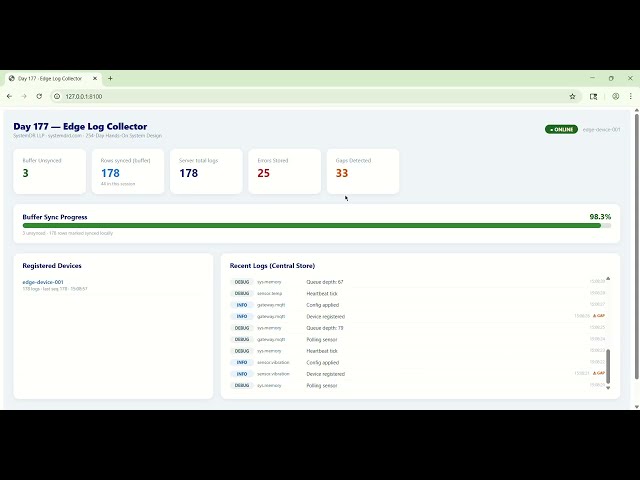Click the Gaps Detected card showing 33
The height and width of the screenshot is (480, 640).
[x=363, y=171]
